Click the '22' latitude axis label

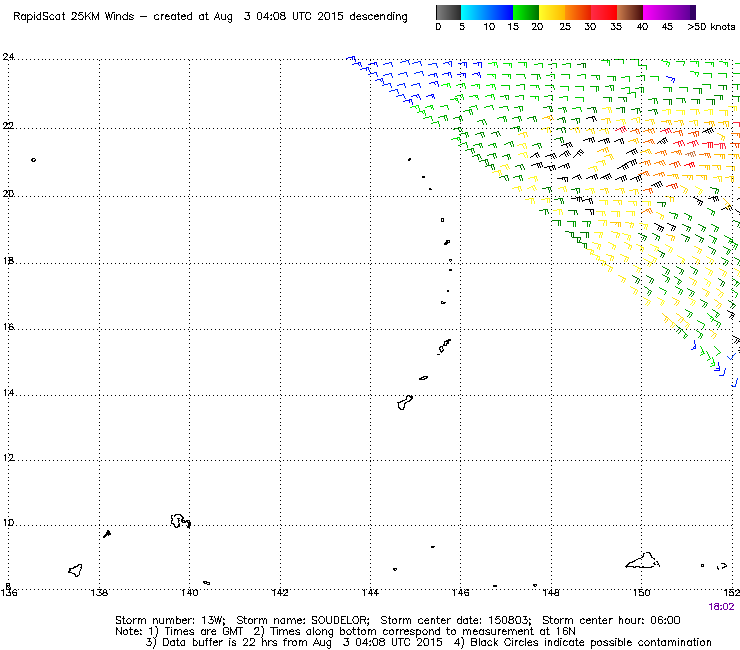(8, 126)
